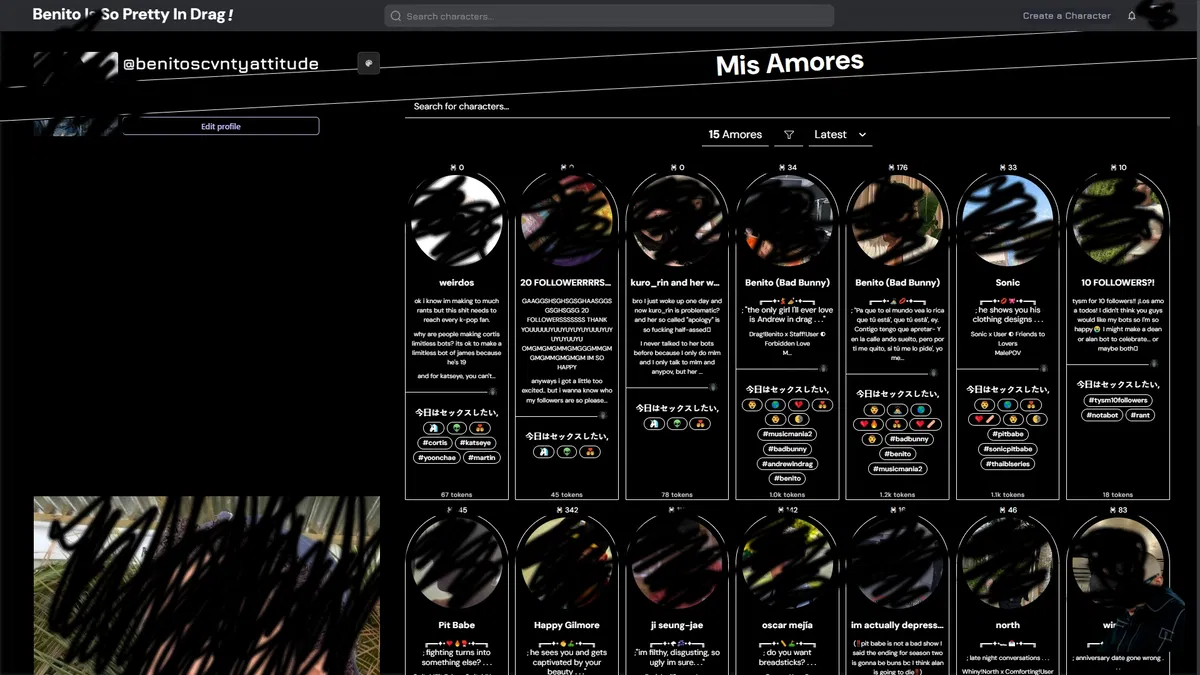1200x675 pixels.
Task: Open the Pit Babe card title
Action: 456,625
